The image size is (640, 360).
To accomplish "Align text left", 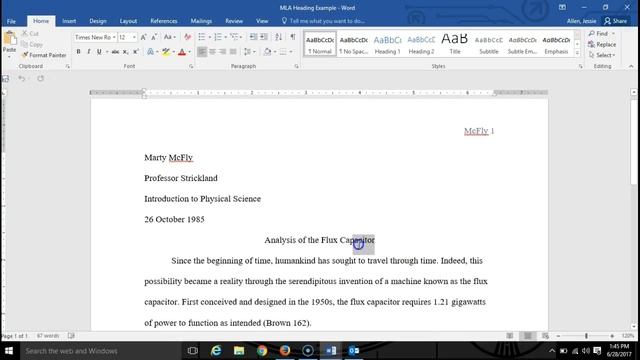I will click(x=202, y=52).
